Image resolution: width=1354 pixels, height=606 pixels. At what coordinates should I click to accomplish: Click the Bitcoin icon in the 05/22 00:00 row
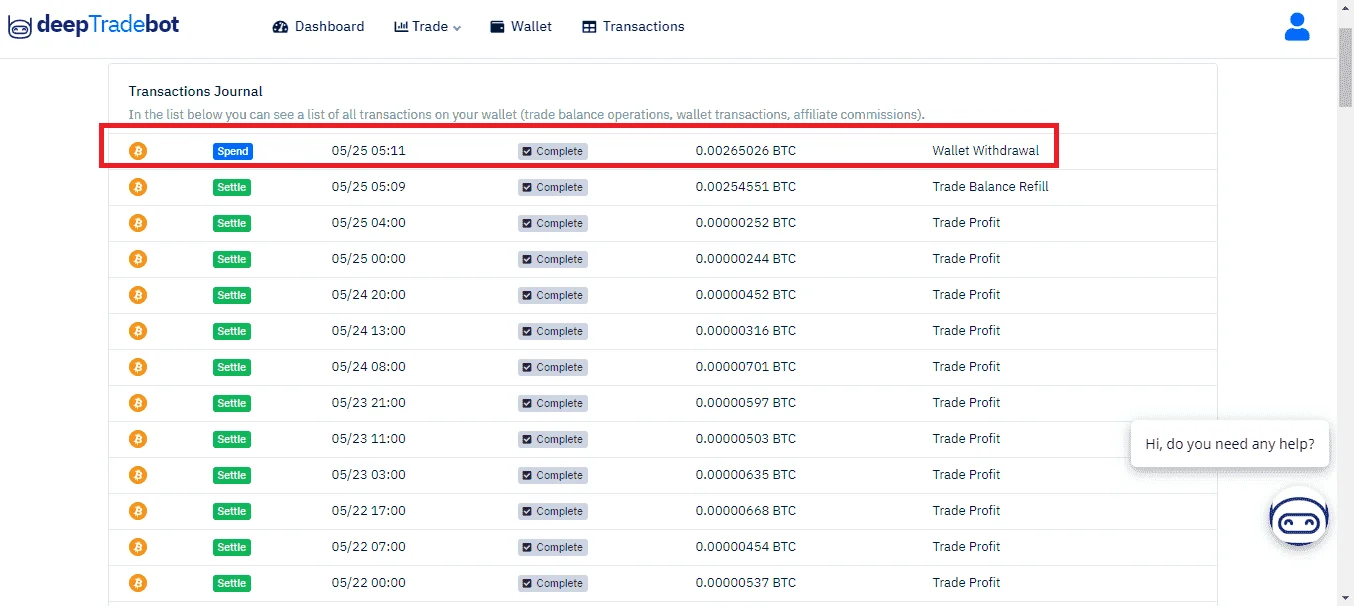tap(138, 583)
